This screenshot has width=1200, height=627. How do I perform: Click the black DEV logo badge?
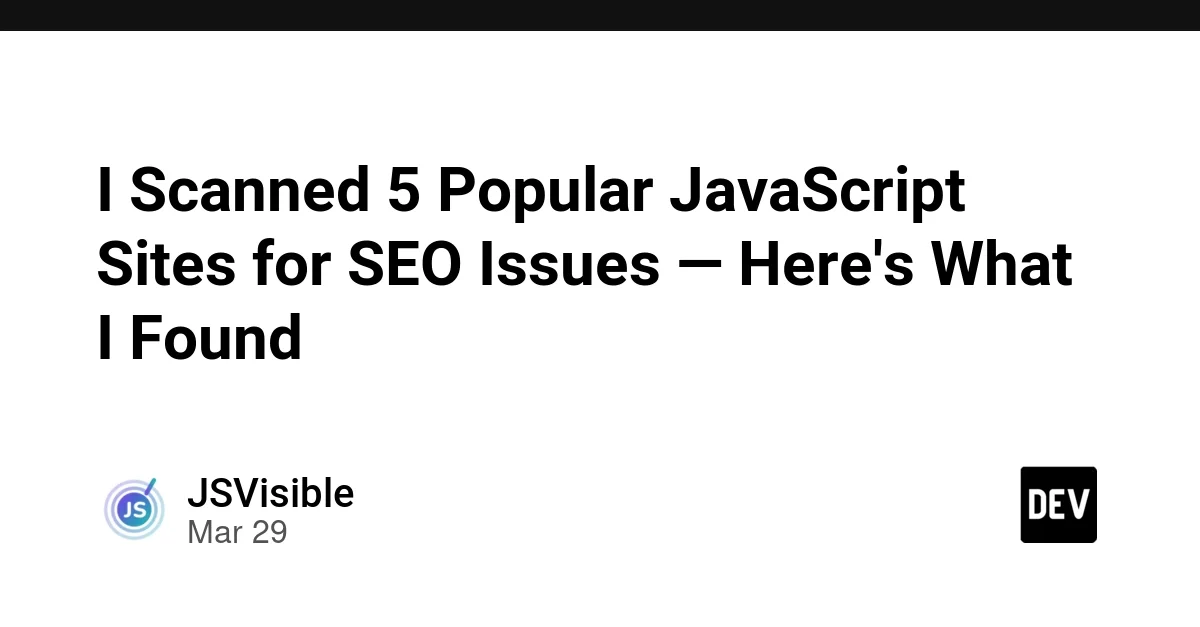point(1058,505)
